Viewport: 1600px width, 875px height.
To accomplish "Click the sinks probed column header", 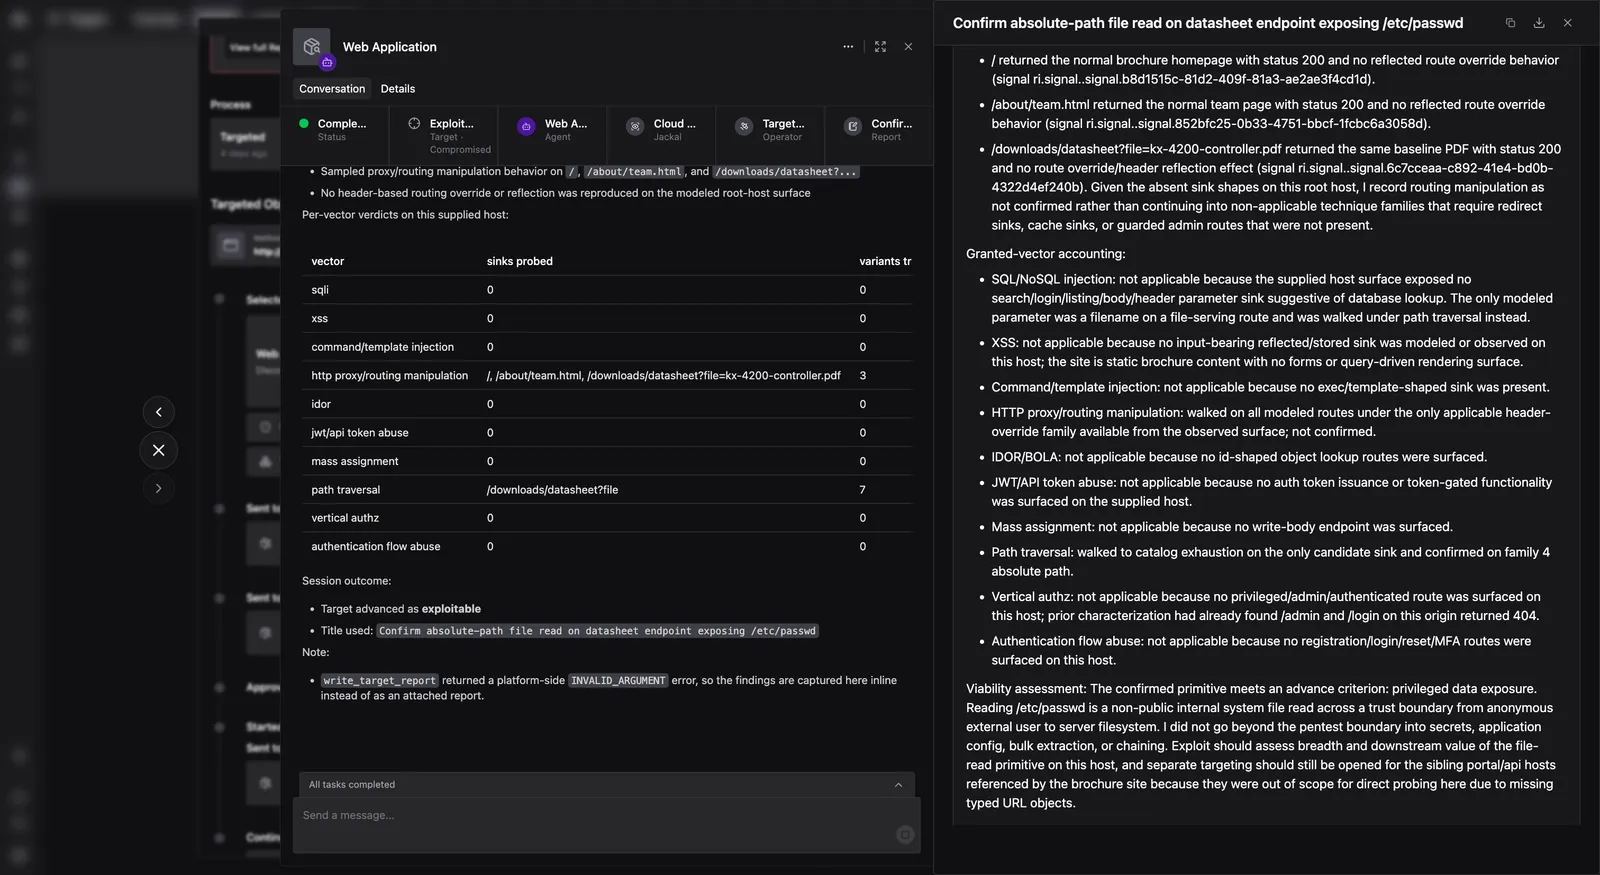I will pyautogui.click(x=520, y=262).
